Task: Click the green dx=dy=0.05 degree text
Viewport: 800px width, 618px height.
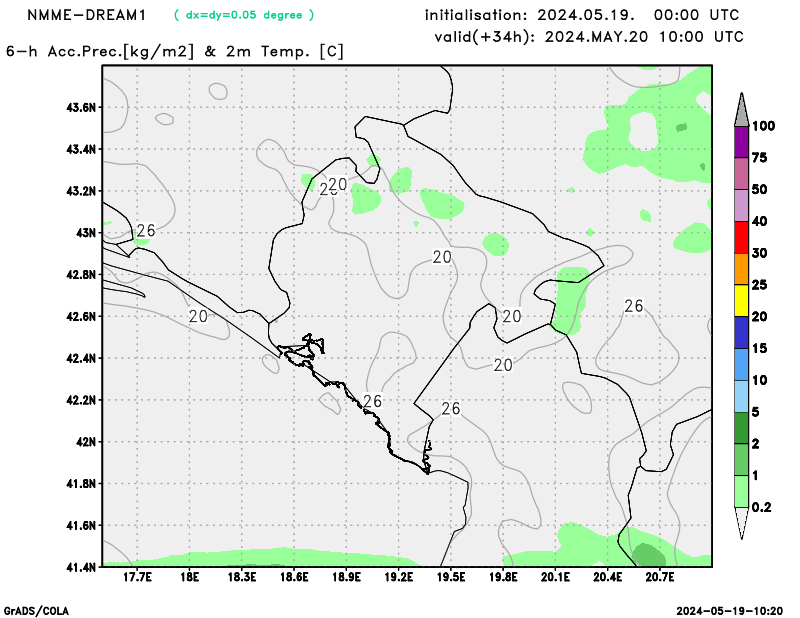Action: click(244, 15)
